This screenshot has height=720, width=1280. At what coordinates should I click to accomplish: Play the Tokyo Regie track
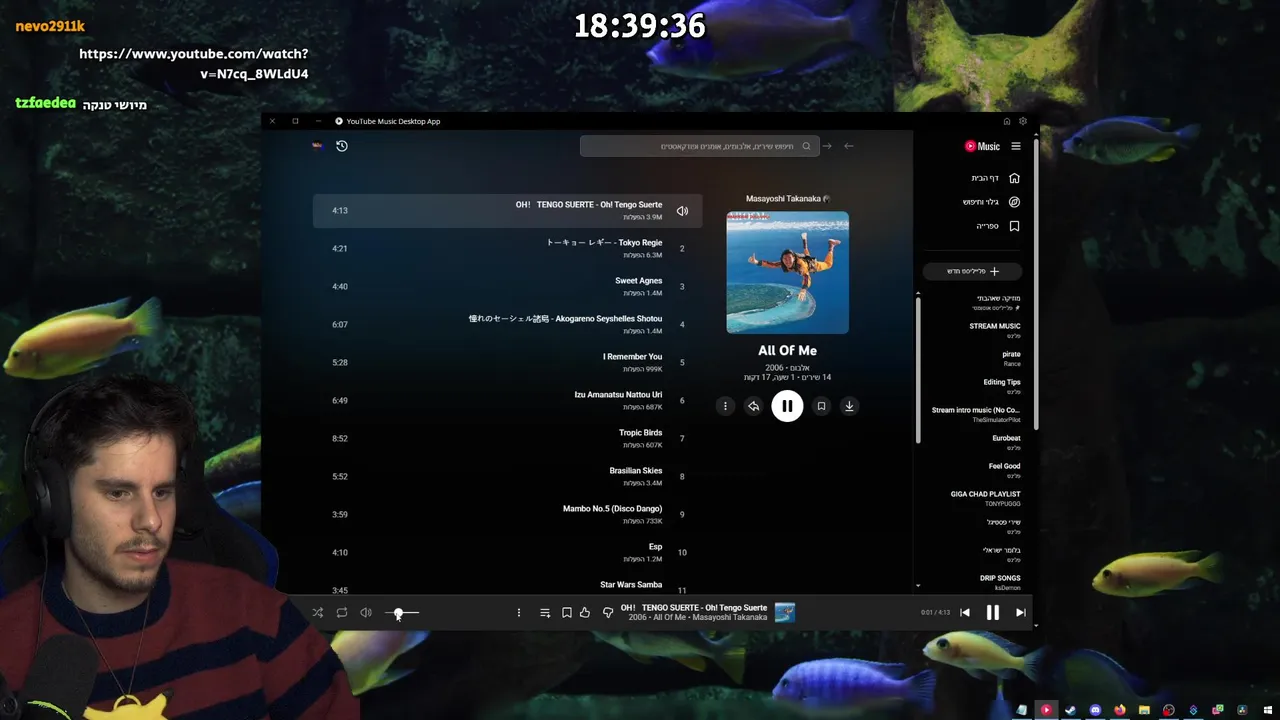tap(507, 248)
